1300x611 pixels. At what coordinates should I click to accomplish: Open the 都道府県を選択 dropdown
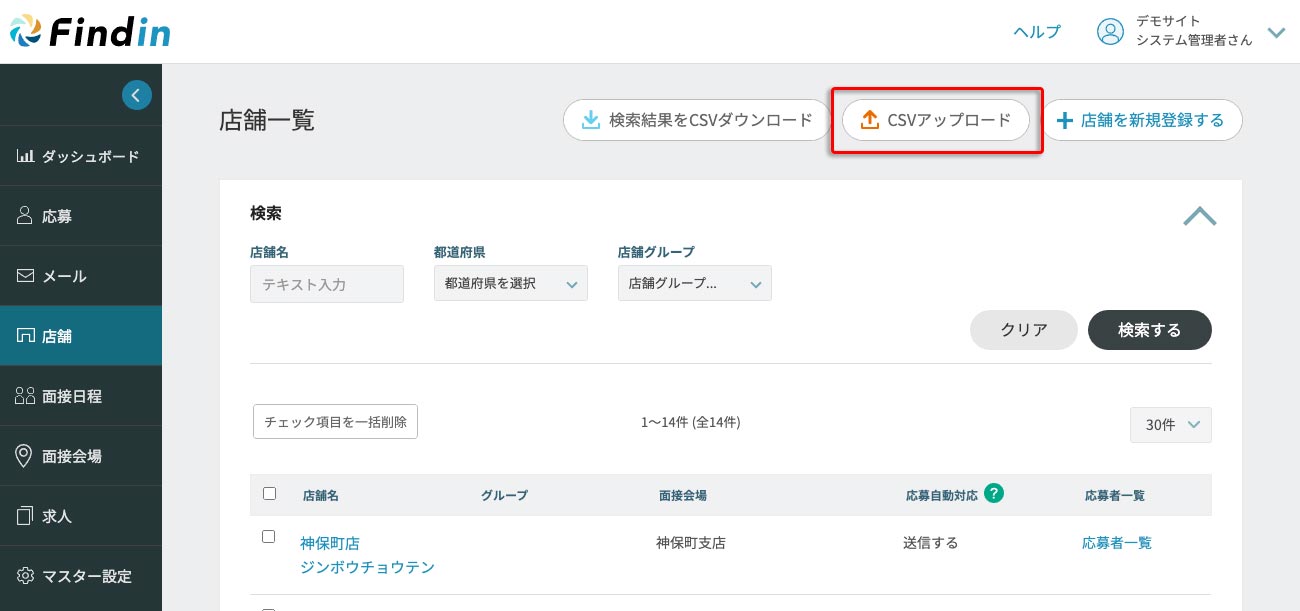pyautogui.click(x=510, y=284)
